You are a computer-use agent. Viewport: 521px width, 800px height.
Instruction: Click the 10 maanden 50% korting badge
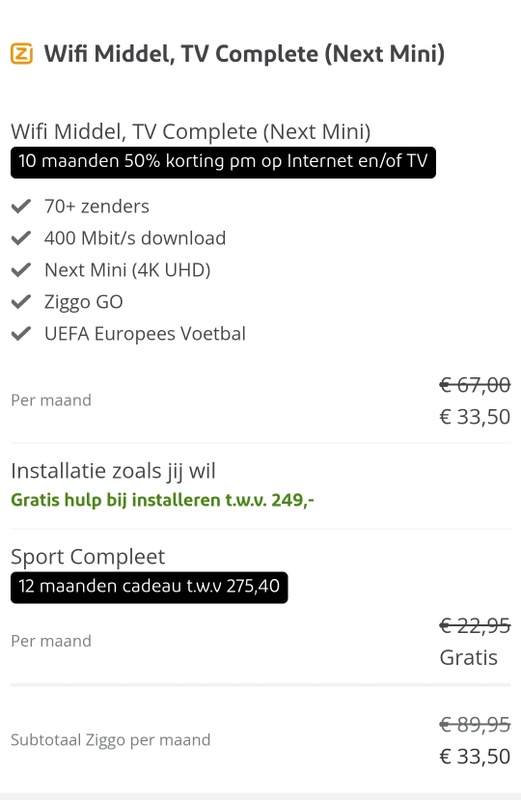tap(223, 162)
